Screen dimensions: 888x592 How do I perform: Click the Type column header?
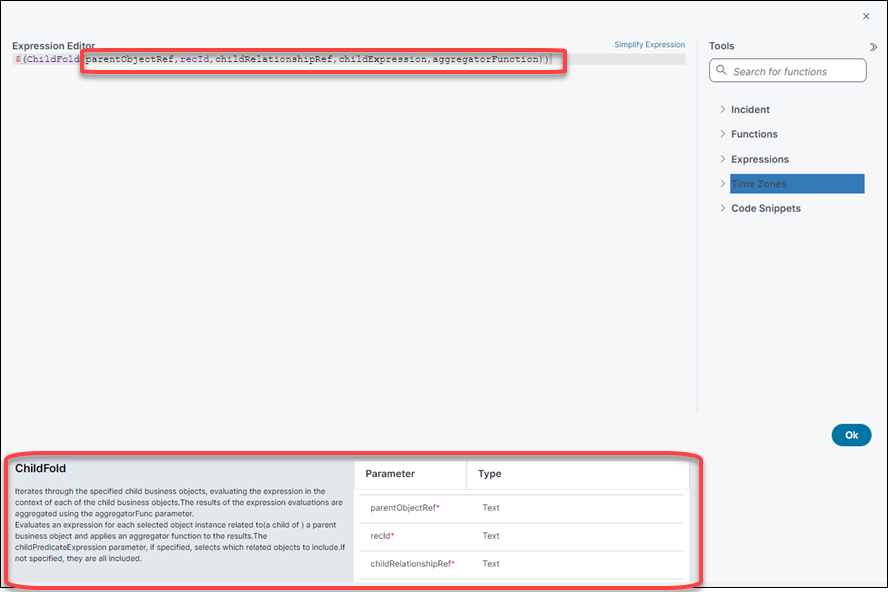(490, 474)
